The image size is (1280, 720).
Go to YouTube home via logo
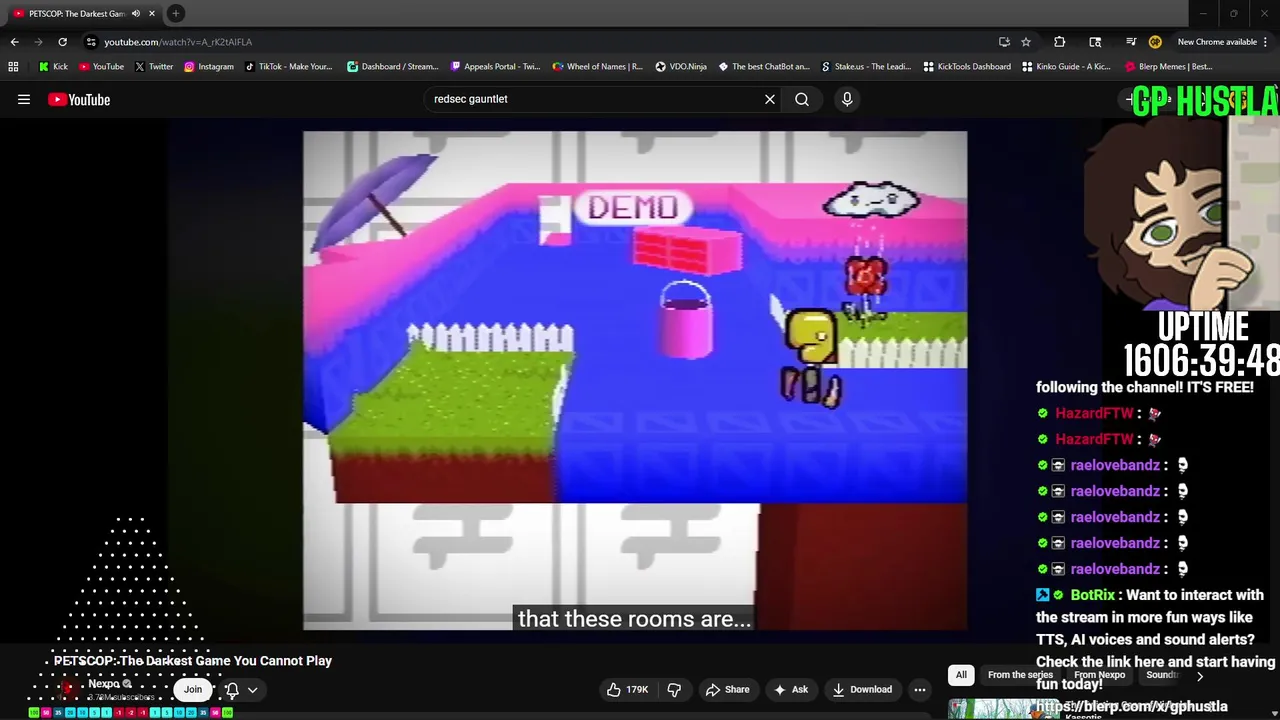79,99
